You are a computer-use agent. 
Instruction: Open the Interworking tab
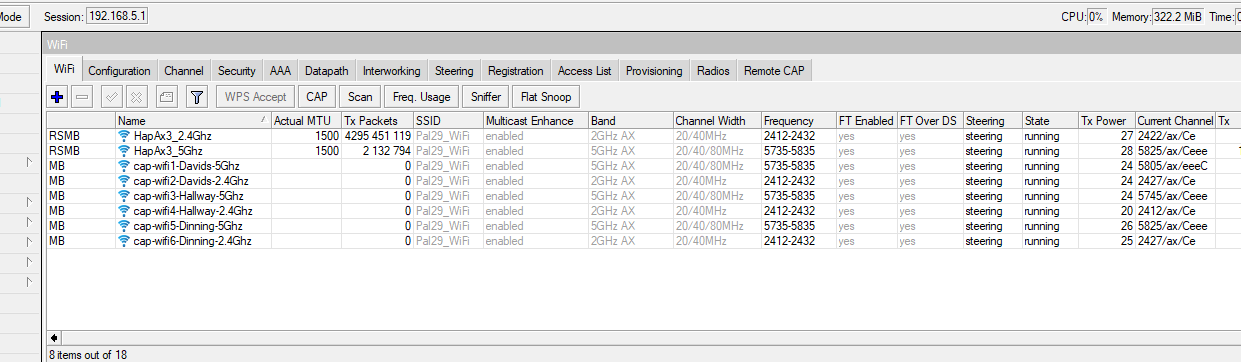click(392, 71)
